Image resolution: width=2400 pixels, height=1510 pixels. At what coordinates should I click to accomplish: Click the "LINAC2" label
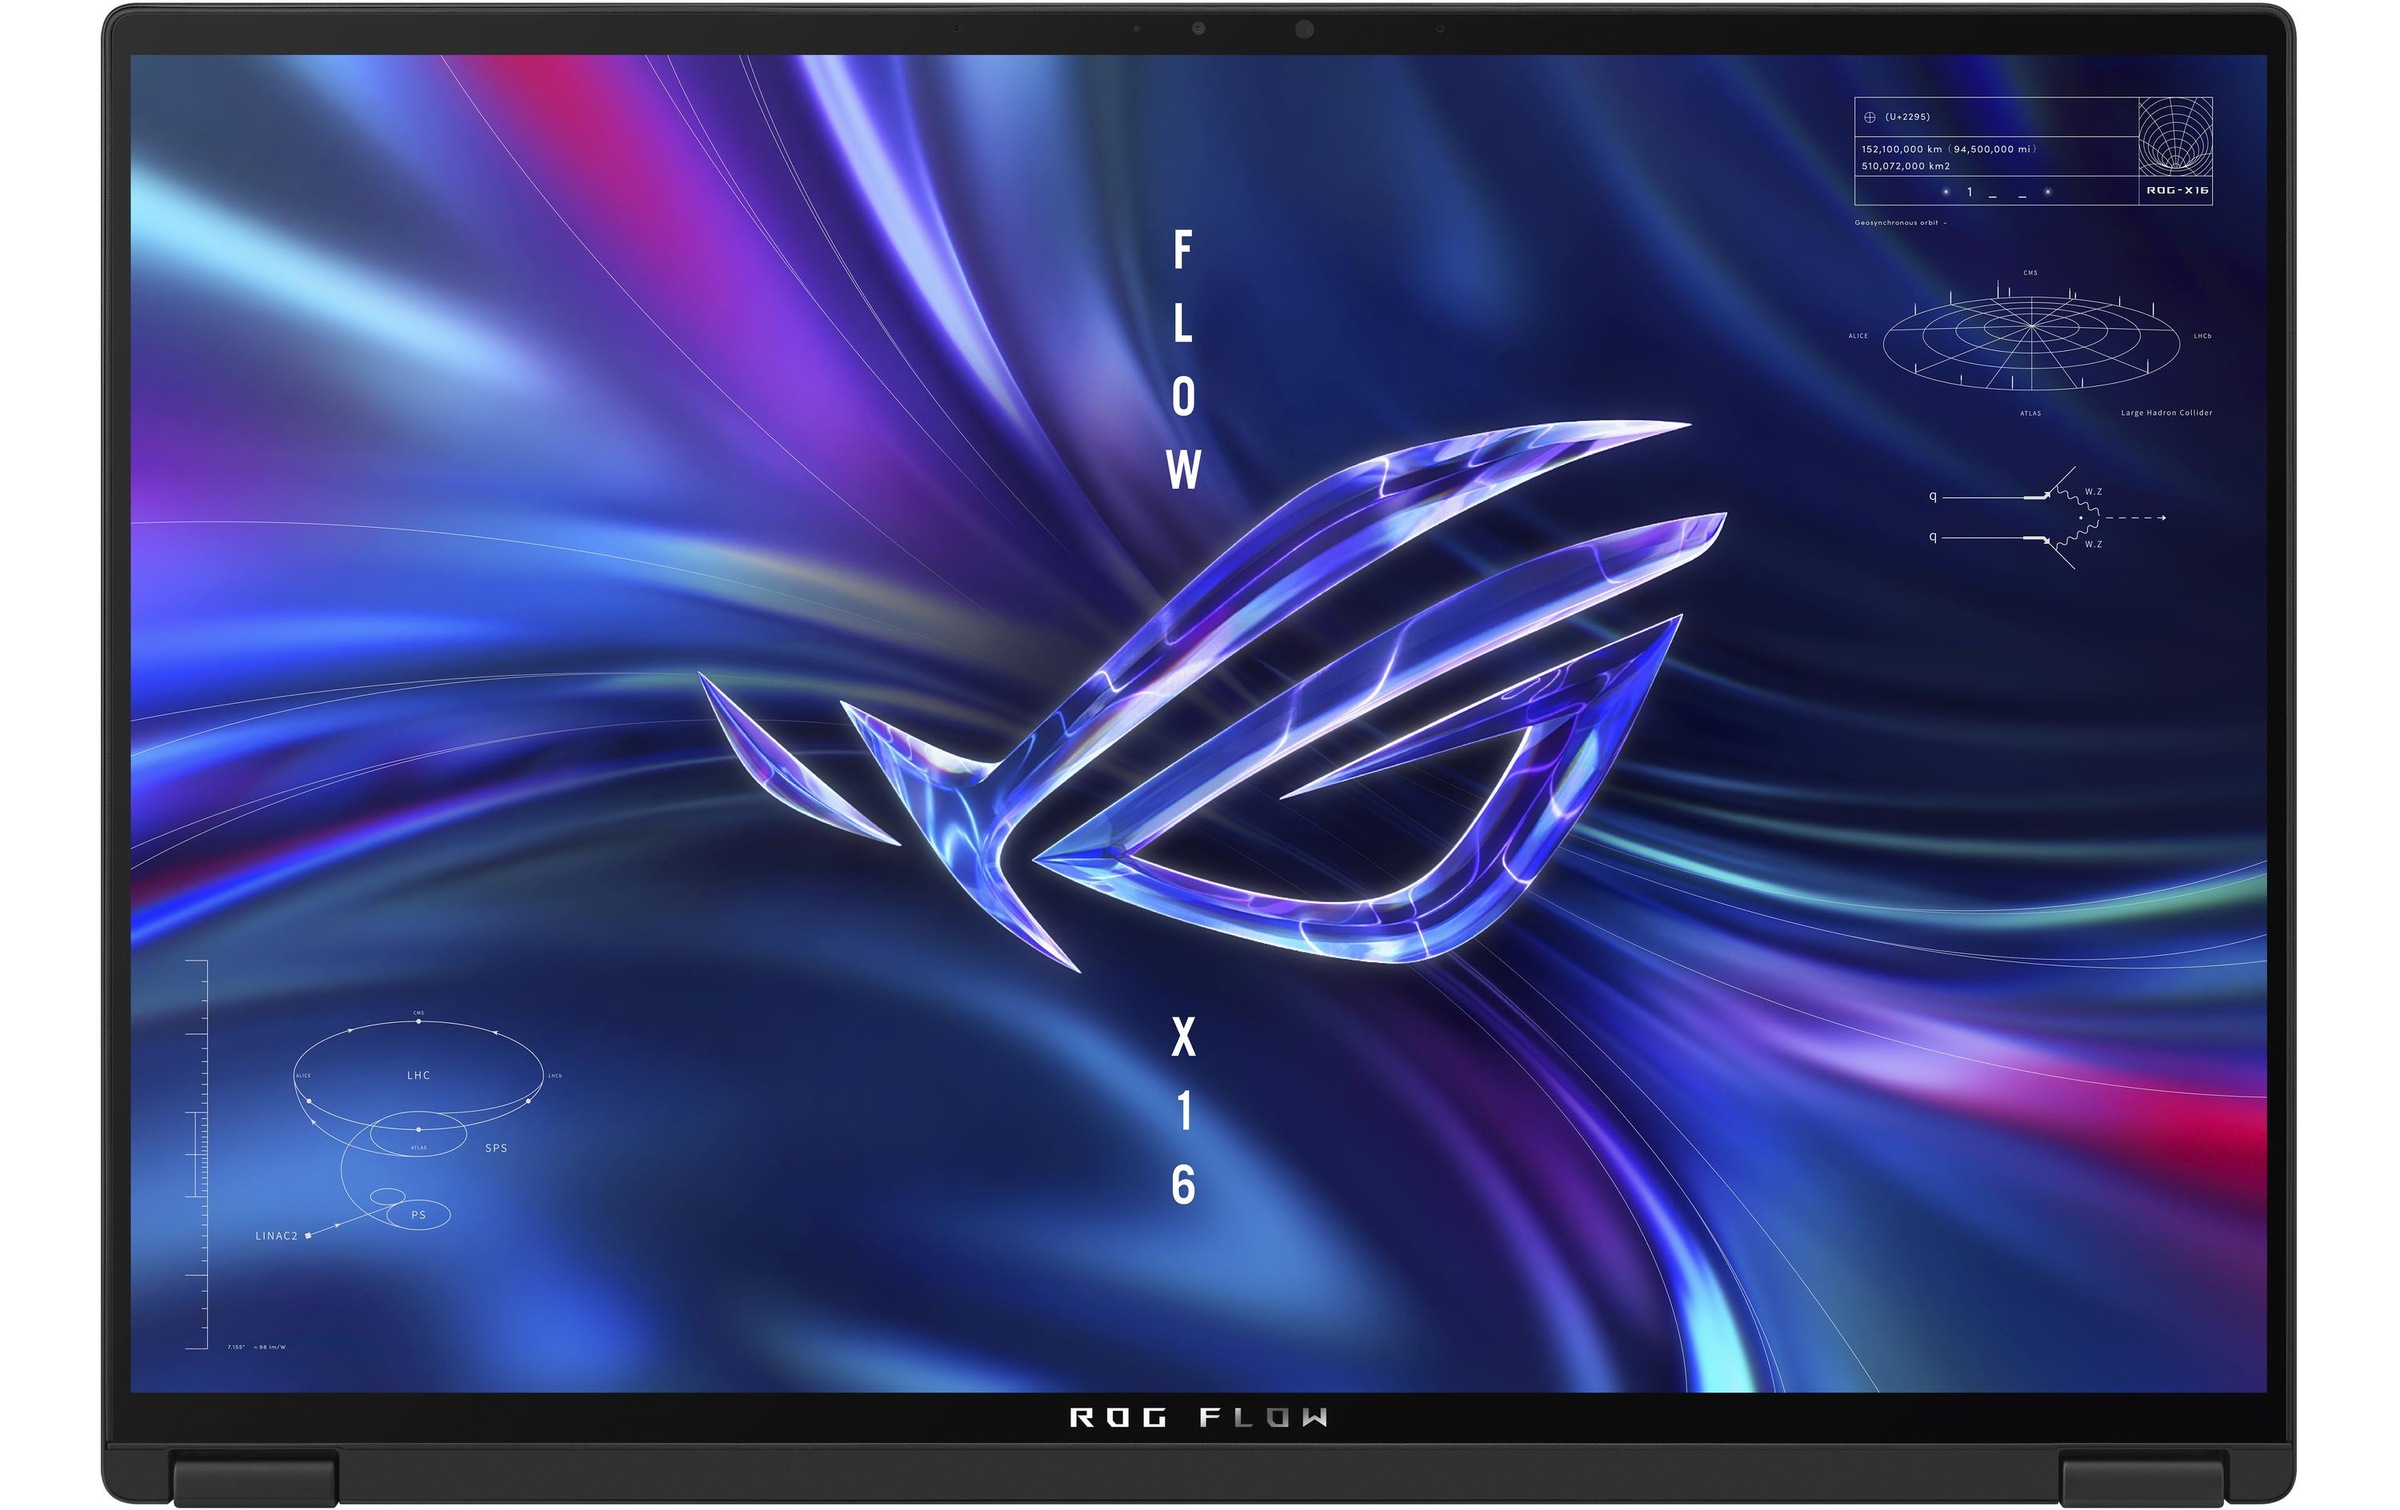276,1236
